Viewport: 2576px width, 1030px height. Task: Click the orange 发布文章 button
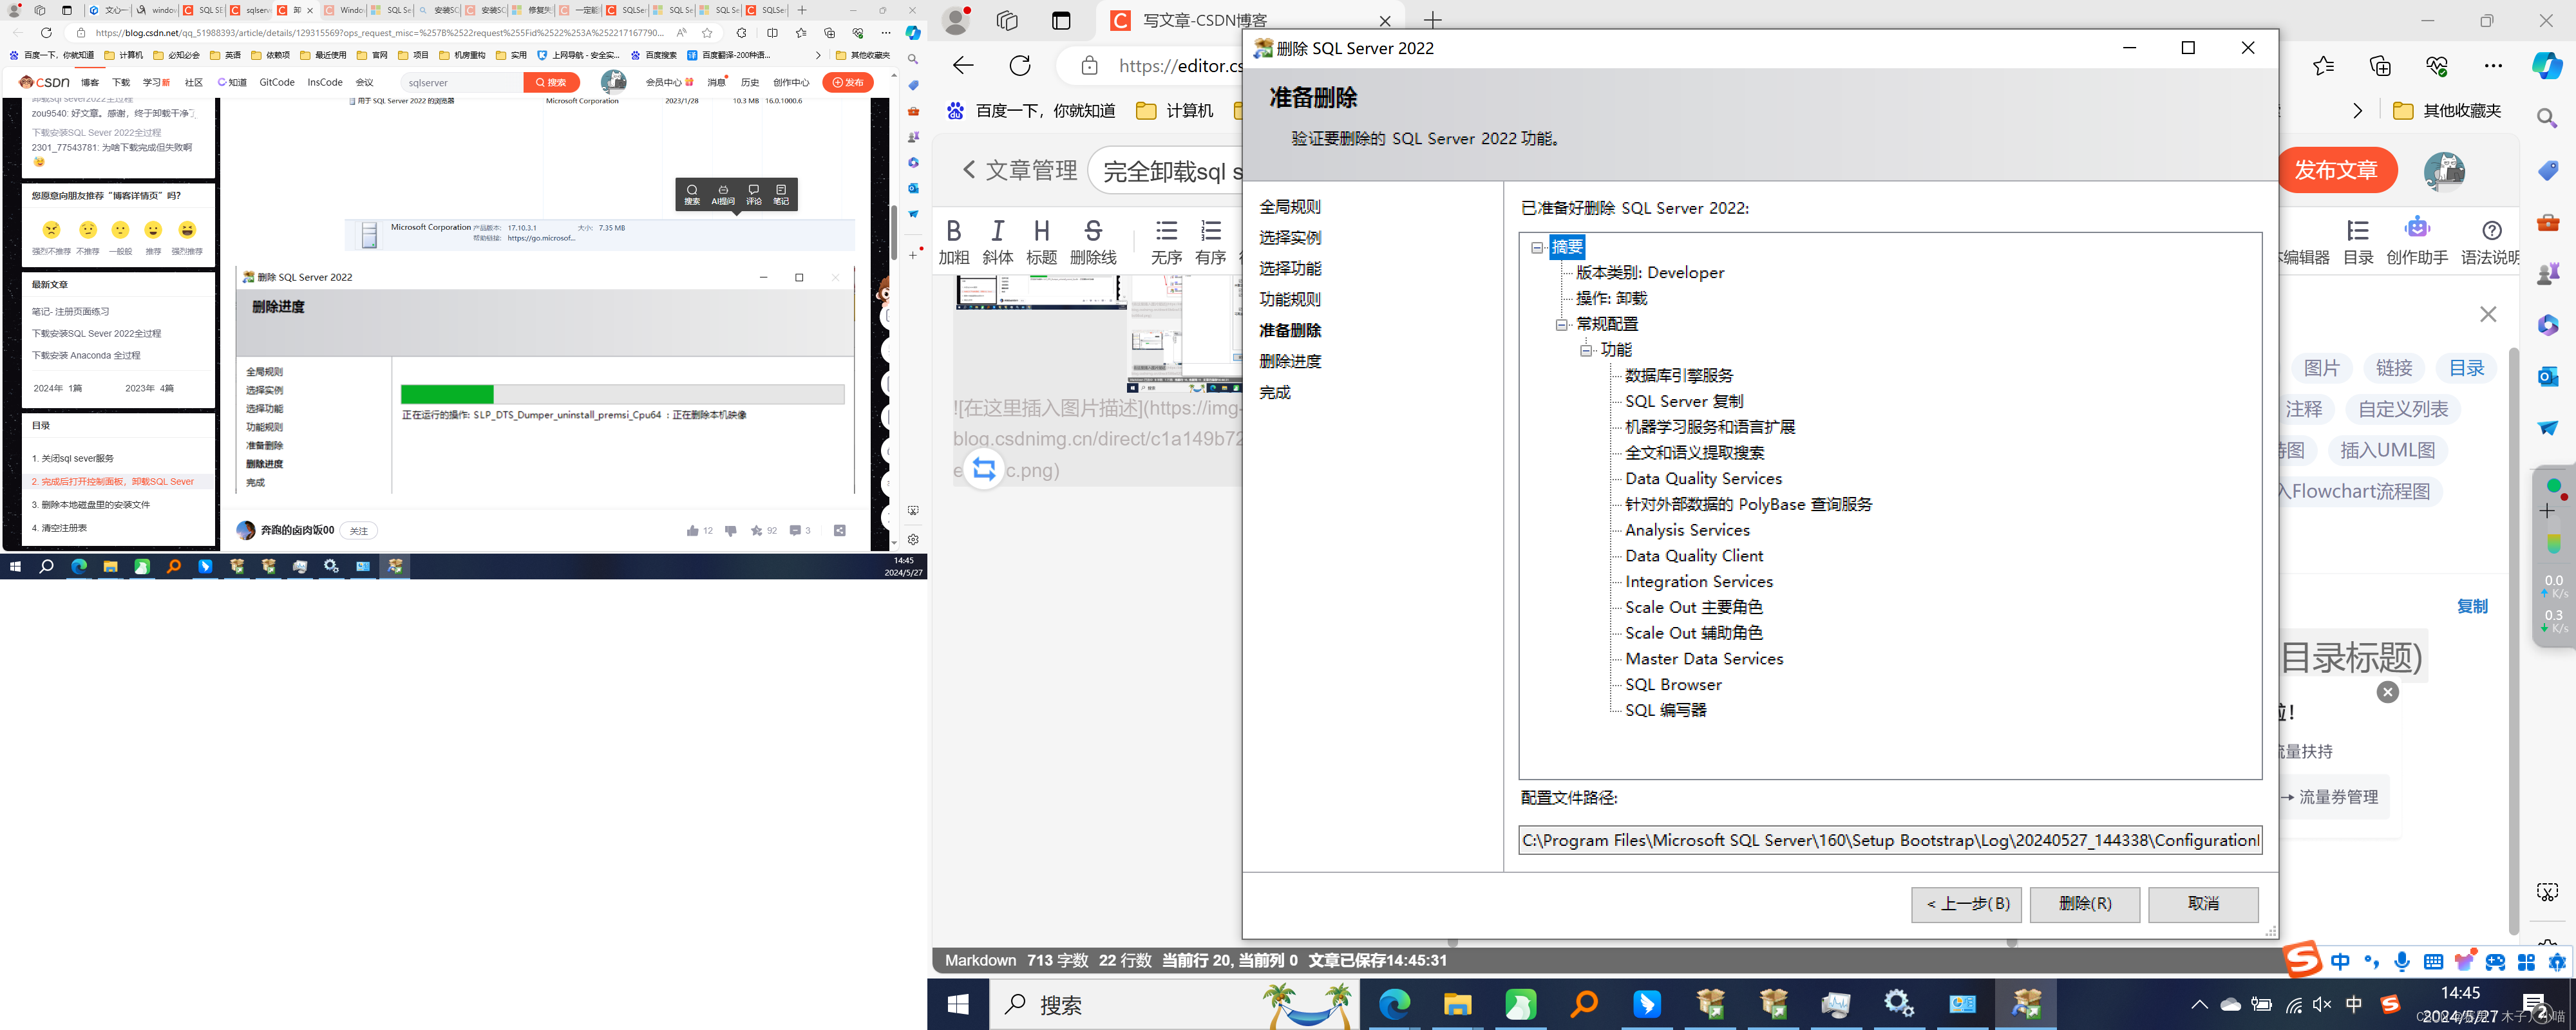tap(2336, 170)
